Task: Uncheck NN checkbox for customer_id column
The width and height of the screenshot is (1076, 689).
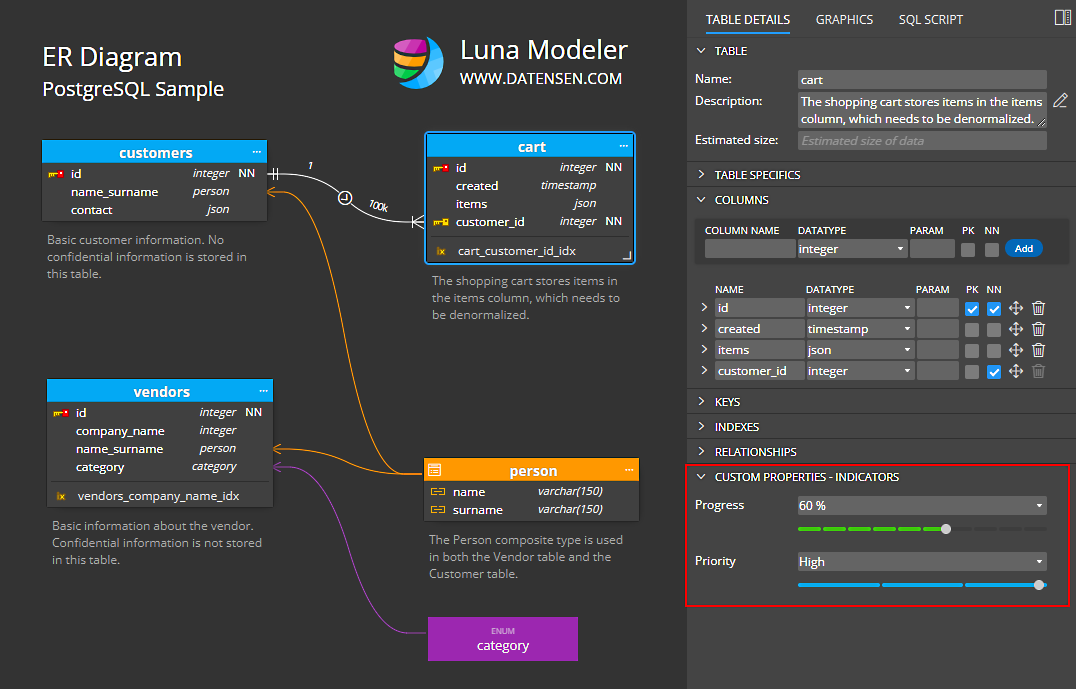Action: pos(993,372)
